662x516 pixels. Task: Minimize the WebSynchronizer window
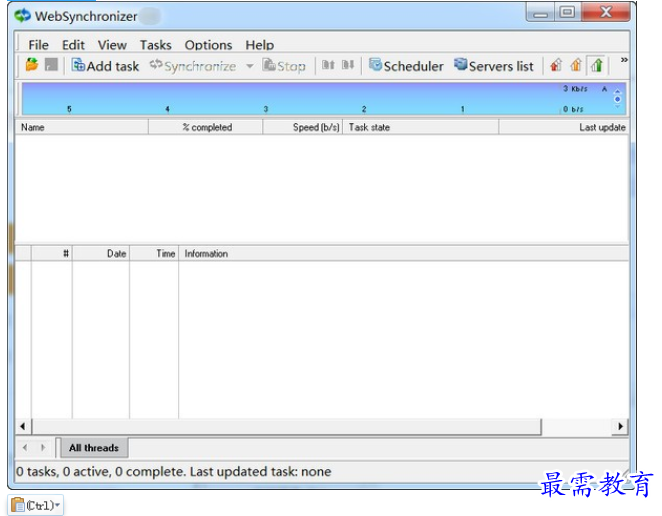point(540,13)
